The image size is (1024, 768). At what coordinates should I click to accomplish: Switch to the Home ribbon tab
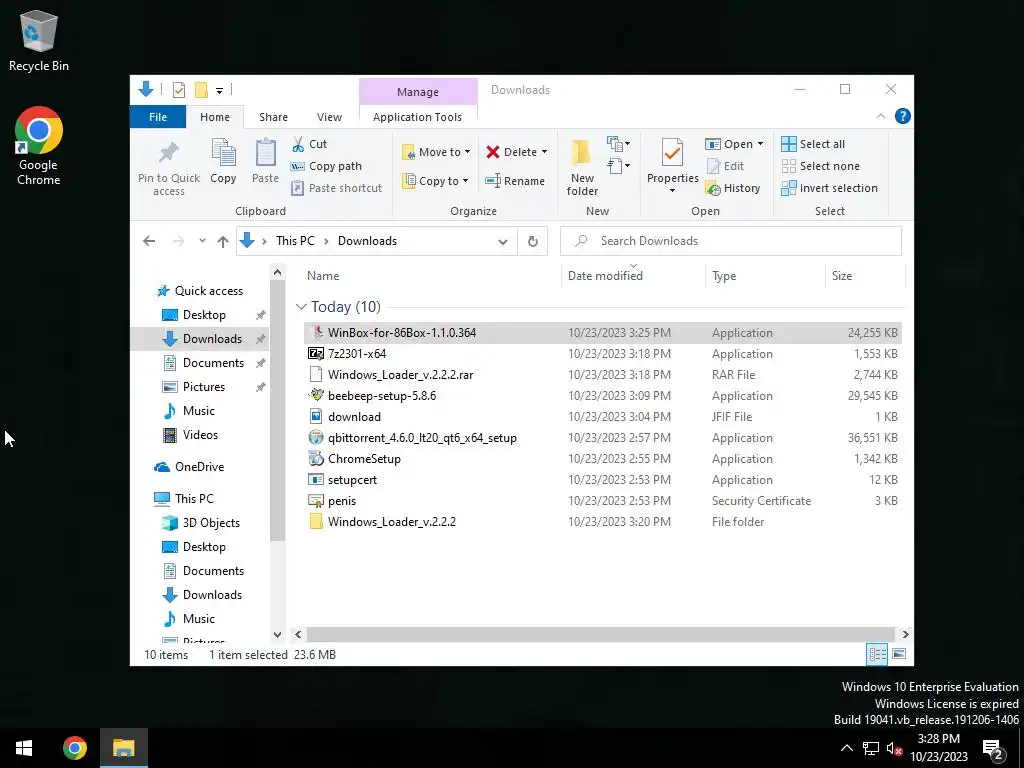coord(215,117)
